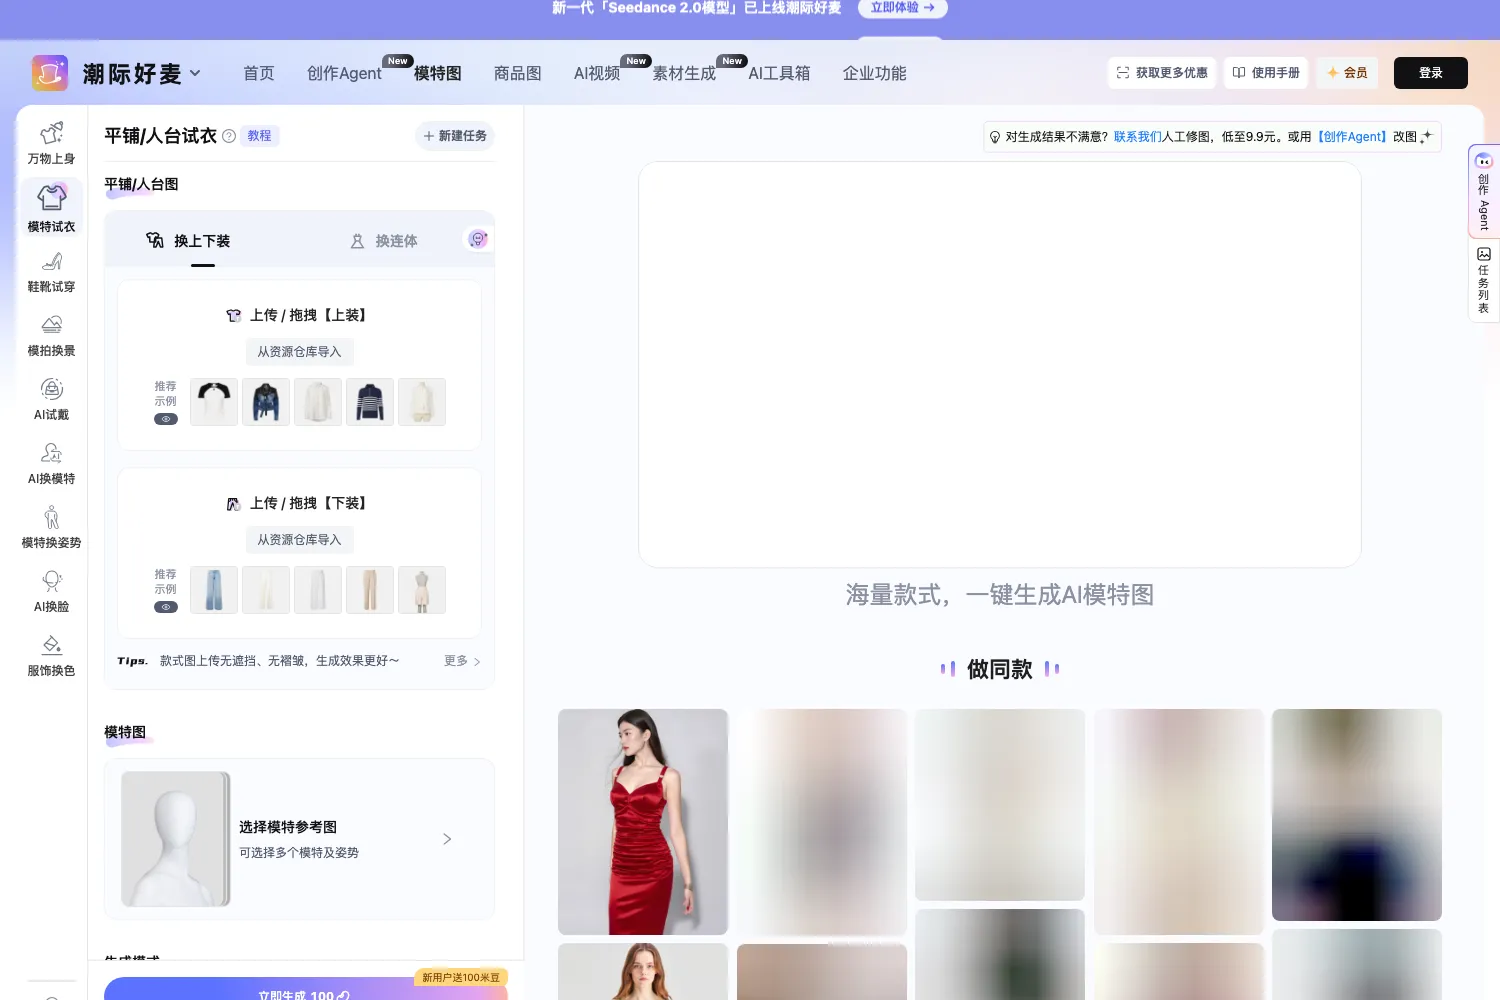
Task: Pick the white shirt top example
Action: coord(318,402)
